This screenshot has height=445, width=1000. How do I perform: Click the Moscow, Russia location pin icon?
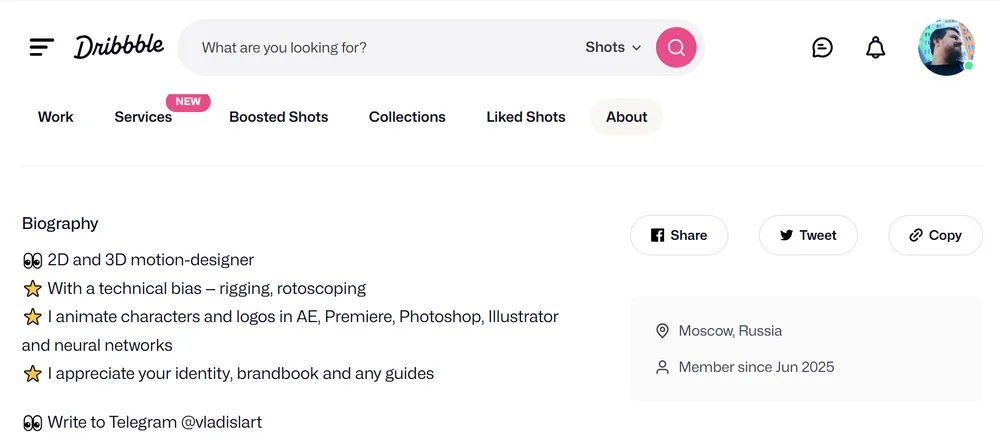pos(662,331)
